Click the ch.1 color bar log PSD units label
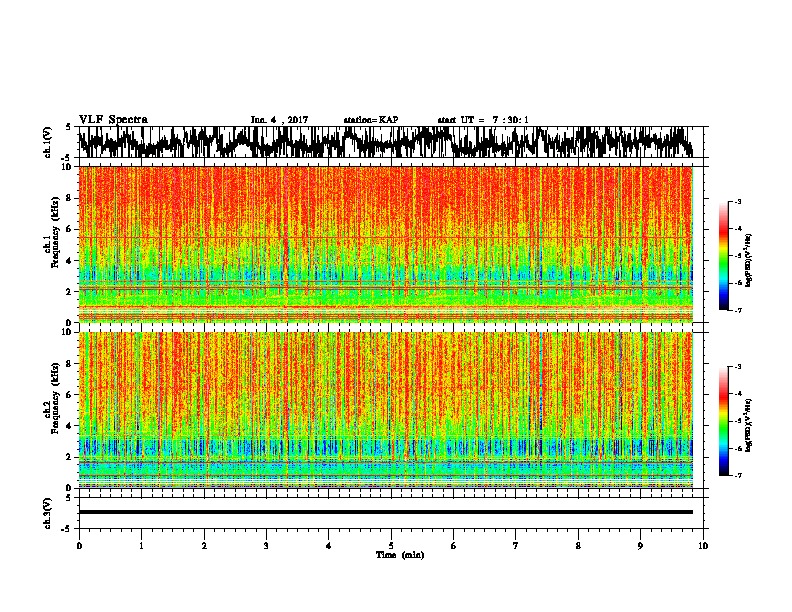Screen dimensions: 792x612 tap(748, 261)
